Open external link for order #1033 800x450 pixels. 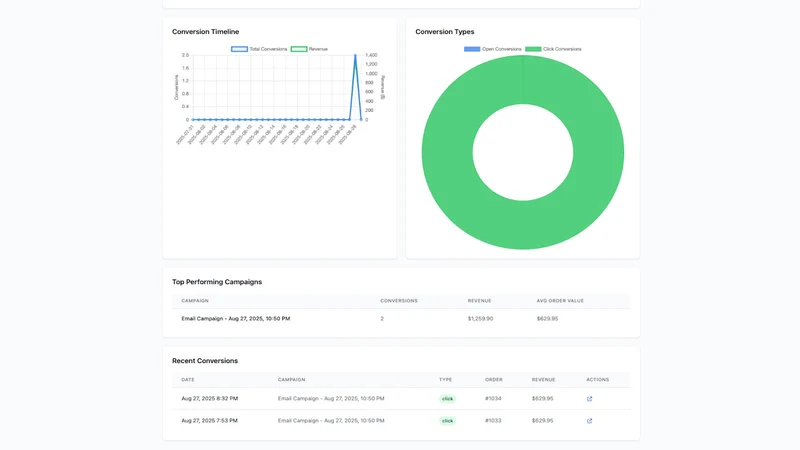tap(589, 421)
